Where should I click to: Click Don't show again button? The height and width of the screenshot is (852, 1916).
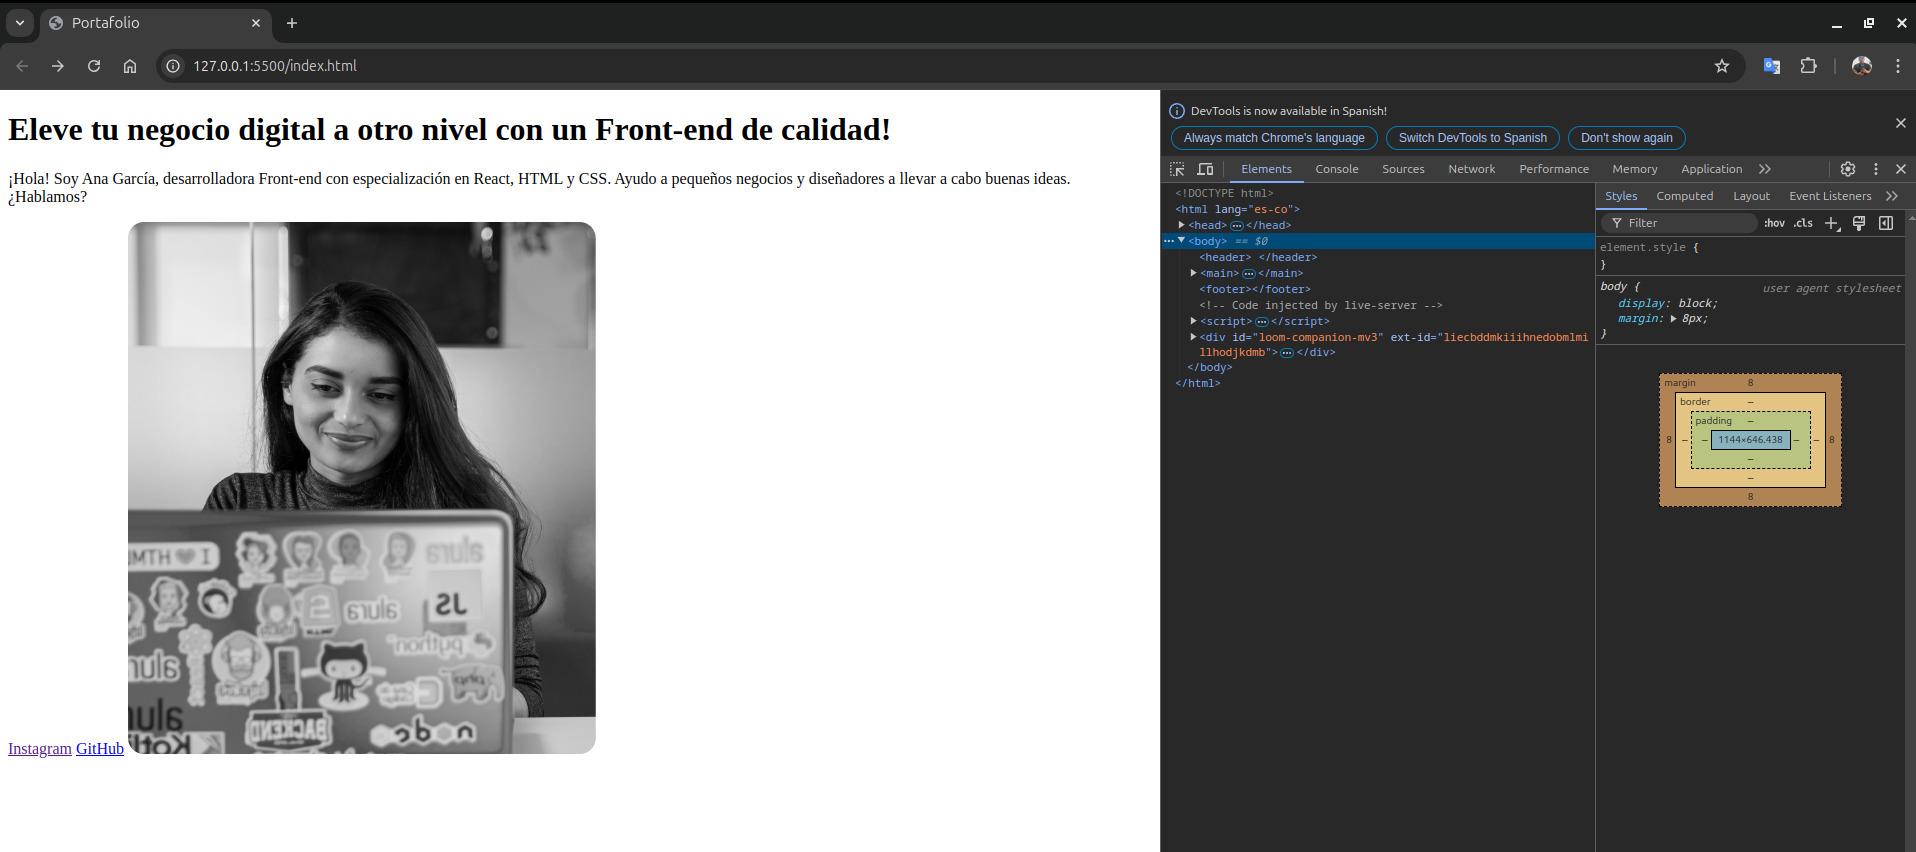1626,138
